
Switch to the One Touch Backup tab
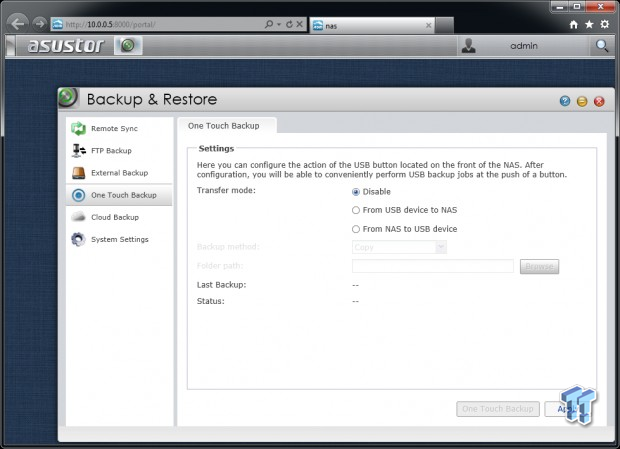(x=224, y=126)
